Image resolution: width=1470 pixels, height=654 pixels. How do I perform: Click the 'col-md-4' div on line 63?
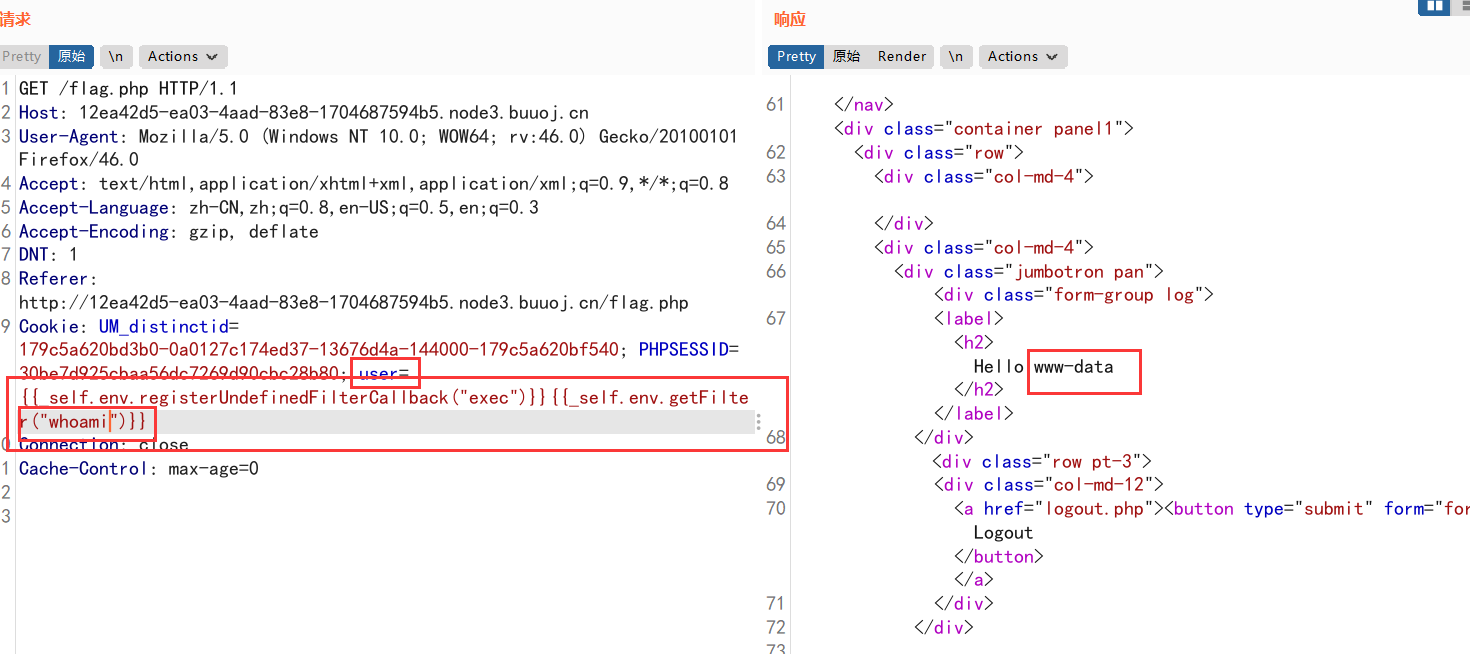tap(983, 177)
